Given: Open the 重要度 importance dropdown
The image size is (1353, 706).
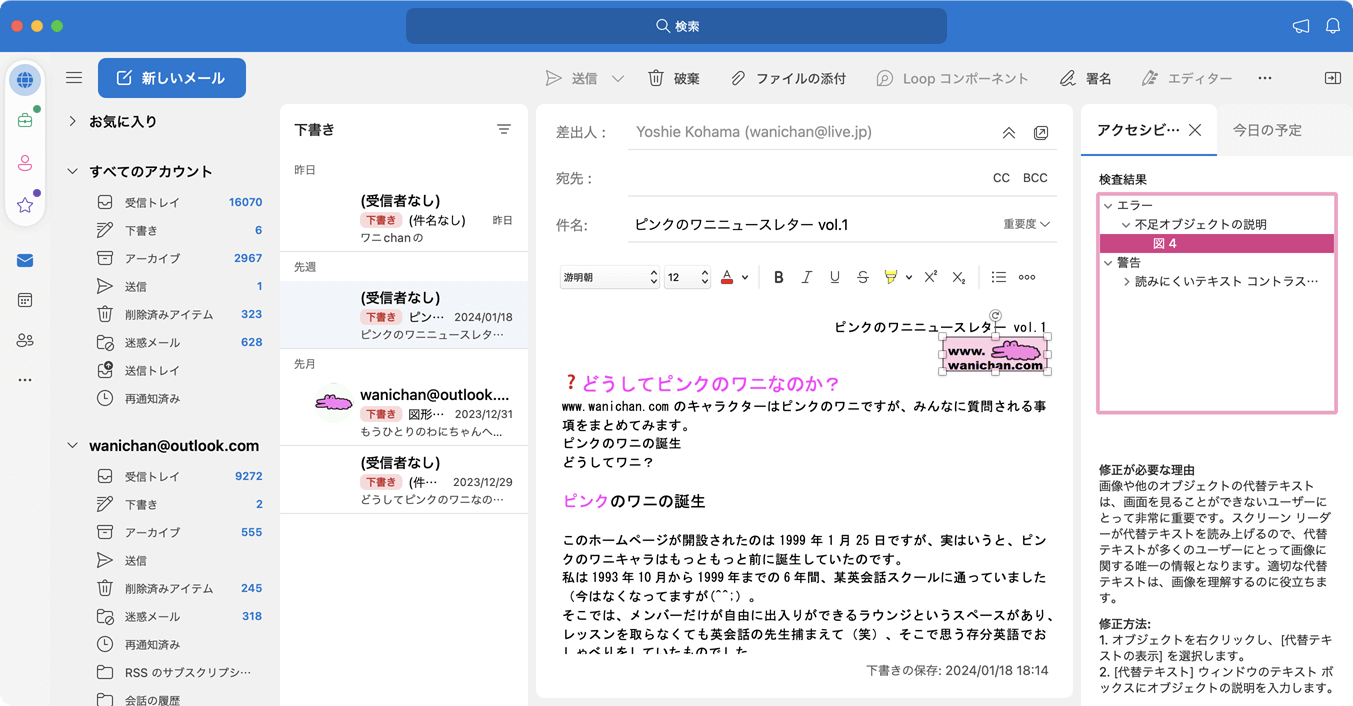Looking at the screenshot, I should (x=1026, y=225).
